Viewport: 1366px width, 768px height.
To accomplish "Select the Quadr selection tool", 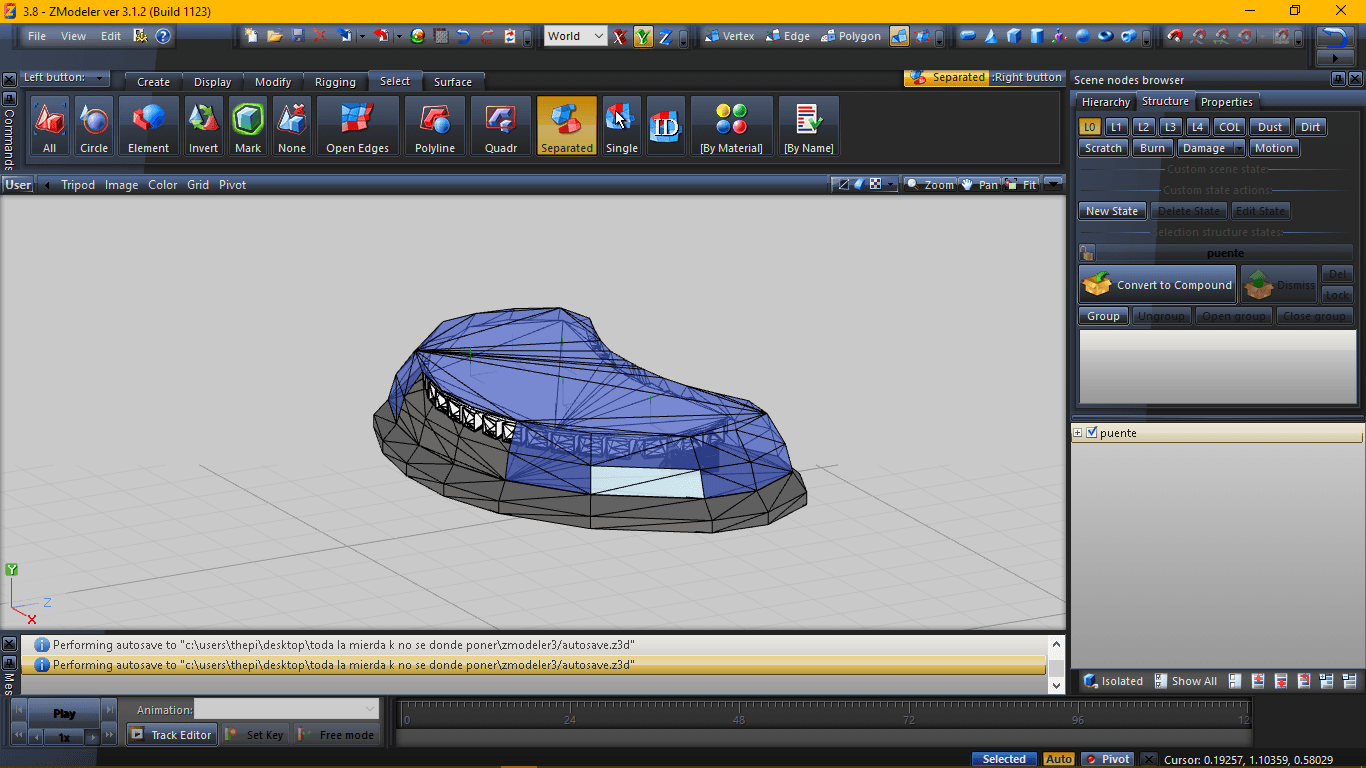I will pyautogui.click(x=501, y=126).
